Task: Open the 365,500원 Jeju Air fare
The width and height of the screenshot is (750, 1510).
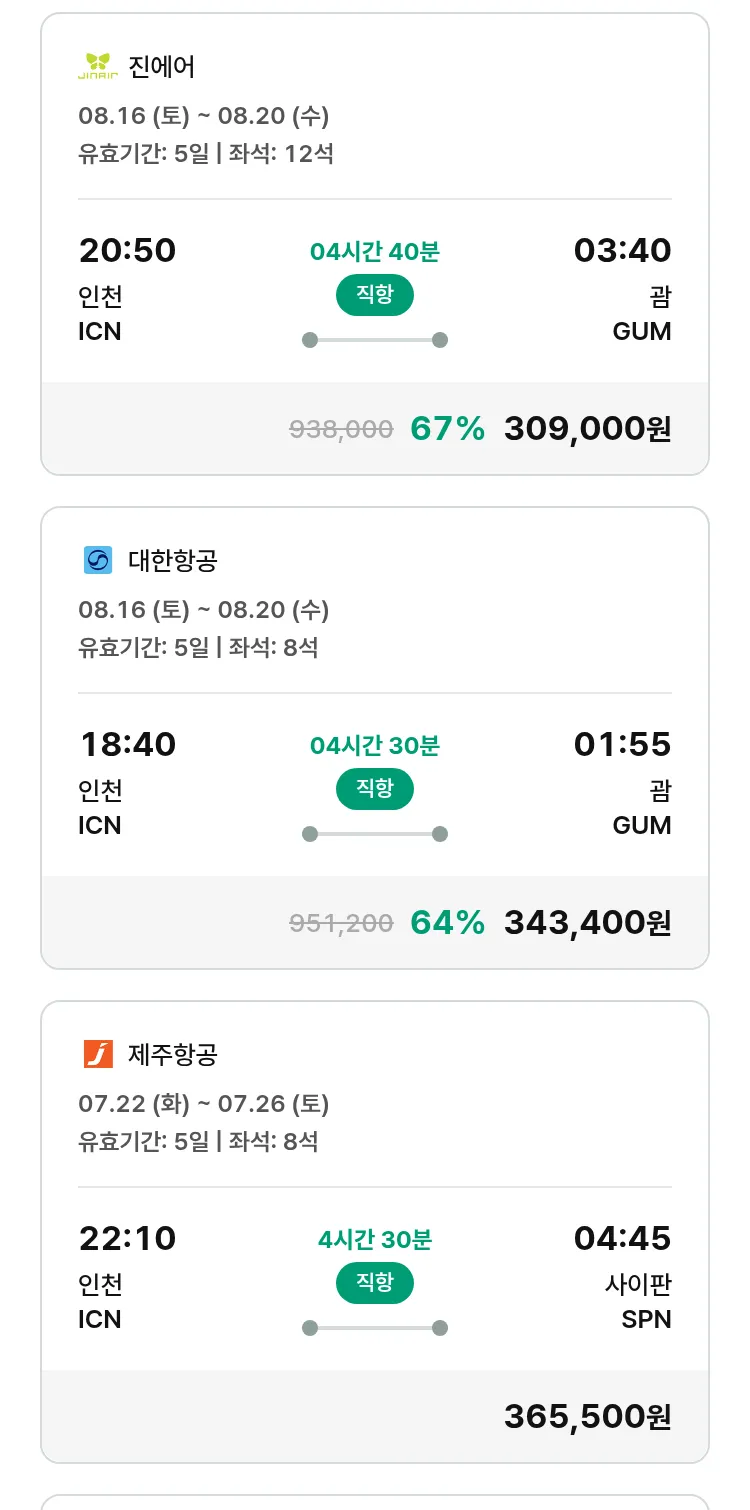Action: click(x=587, y=1417)
